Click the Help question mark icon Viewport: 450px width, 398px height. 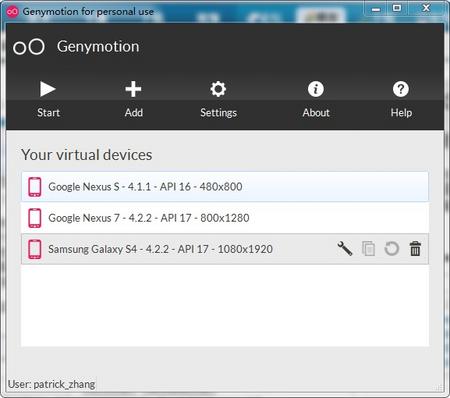pyautogui.click(x=401, y=89)
